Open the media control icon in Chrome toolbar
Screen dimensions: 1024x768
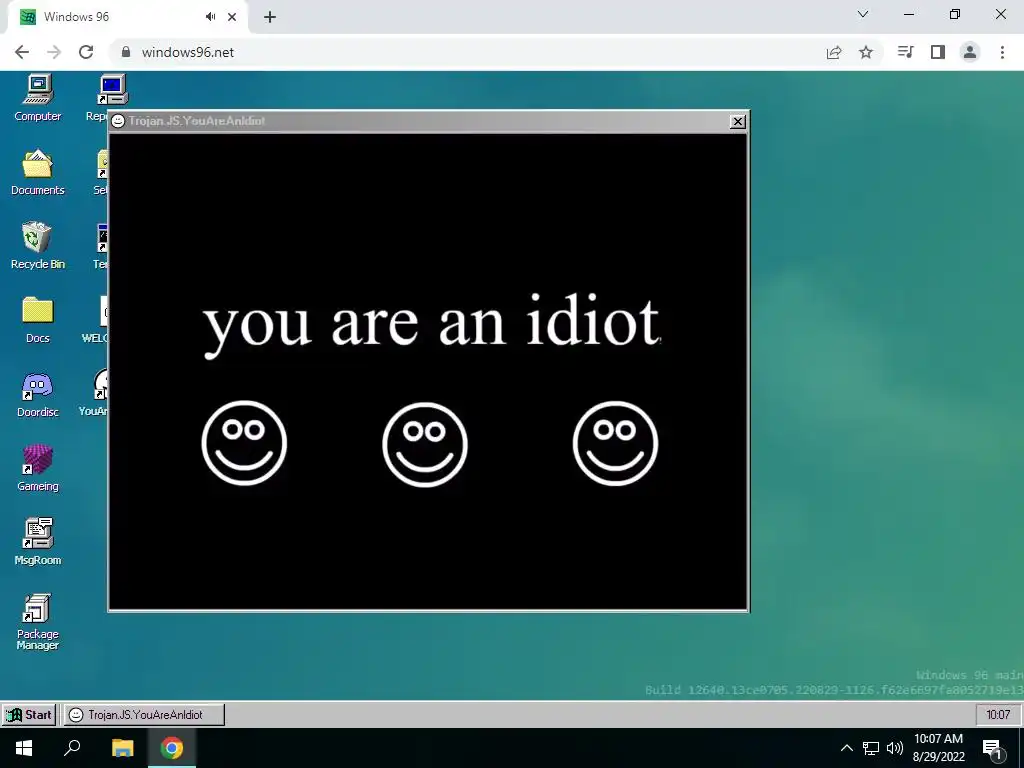(905, 52)
